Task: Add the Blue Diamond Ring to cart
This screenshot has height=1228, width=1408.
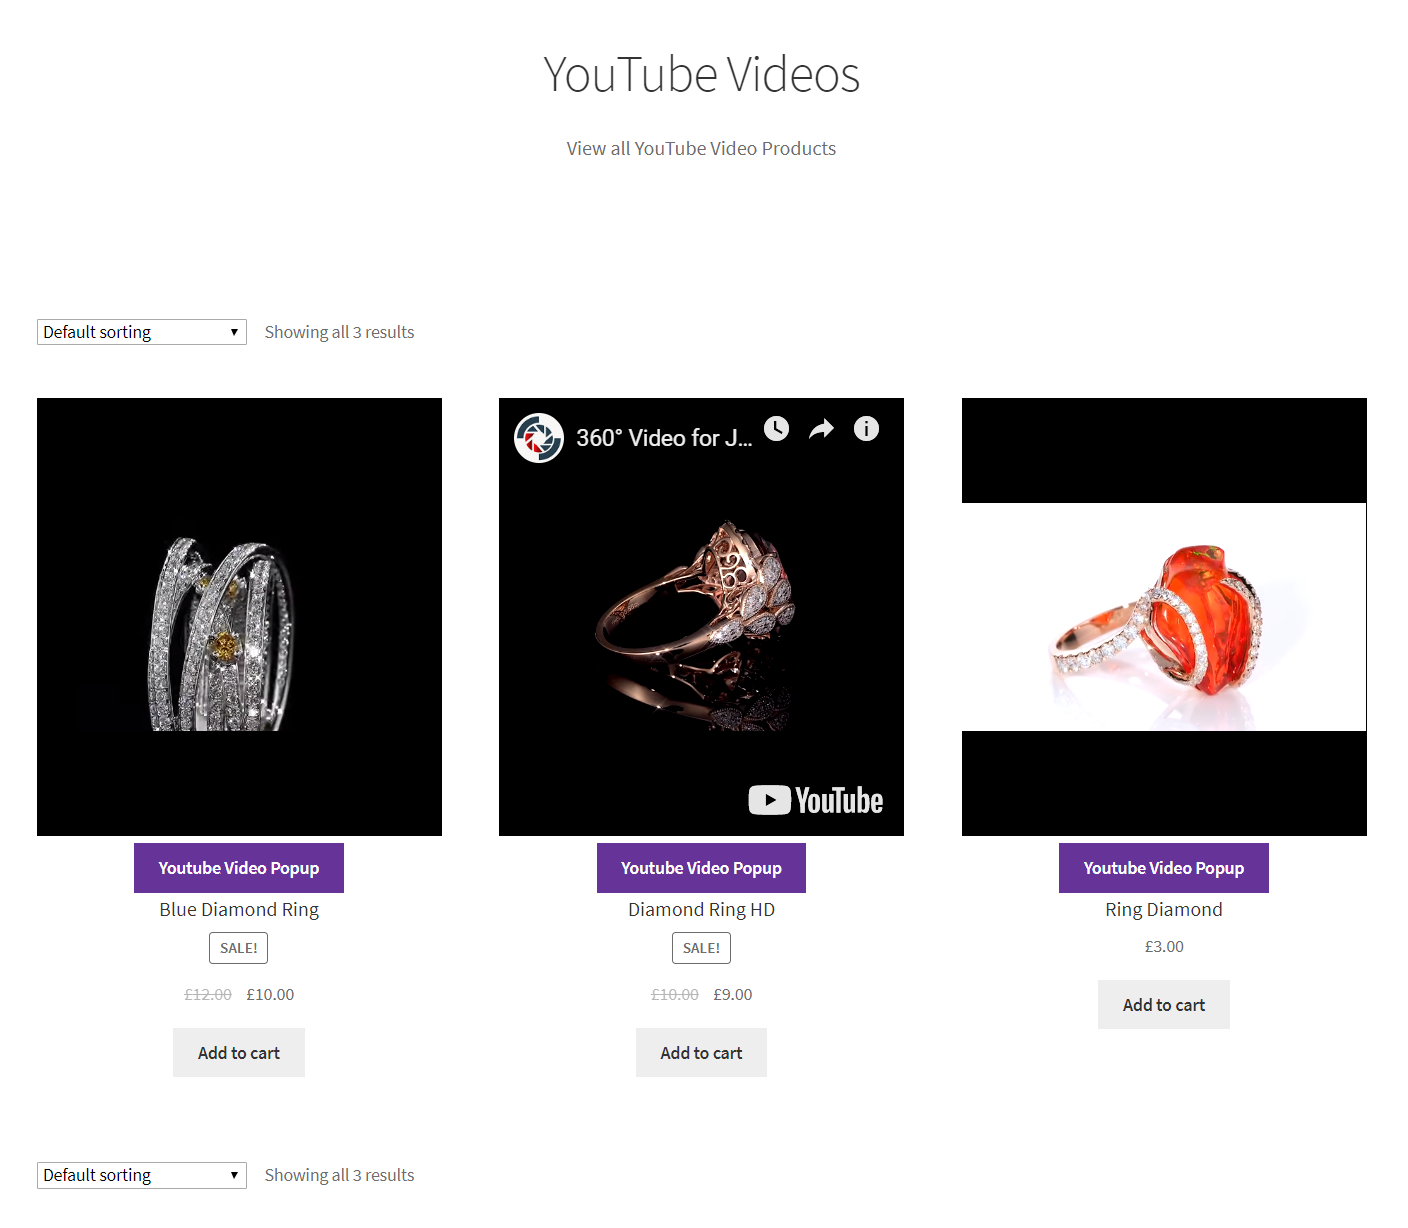Action: [238, 1052]
